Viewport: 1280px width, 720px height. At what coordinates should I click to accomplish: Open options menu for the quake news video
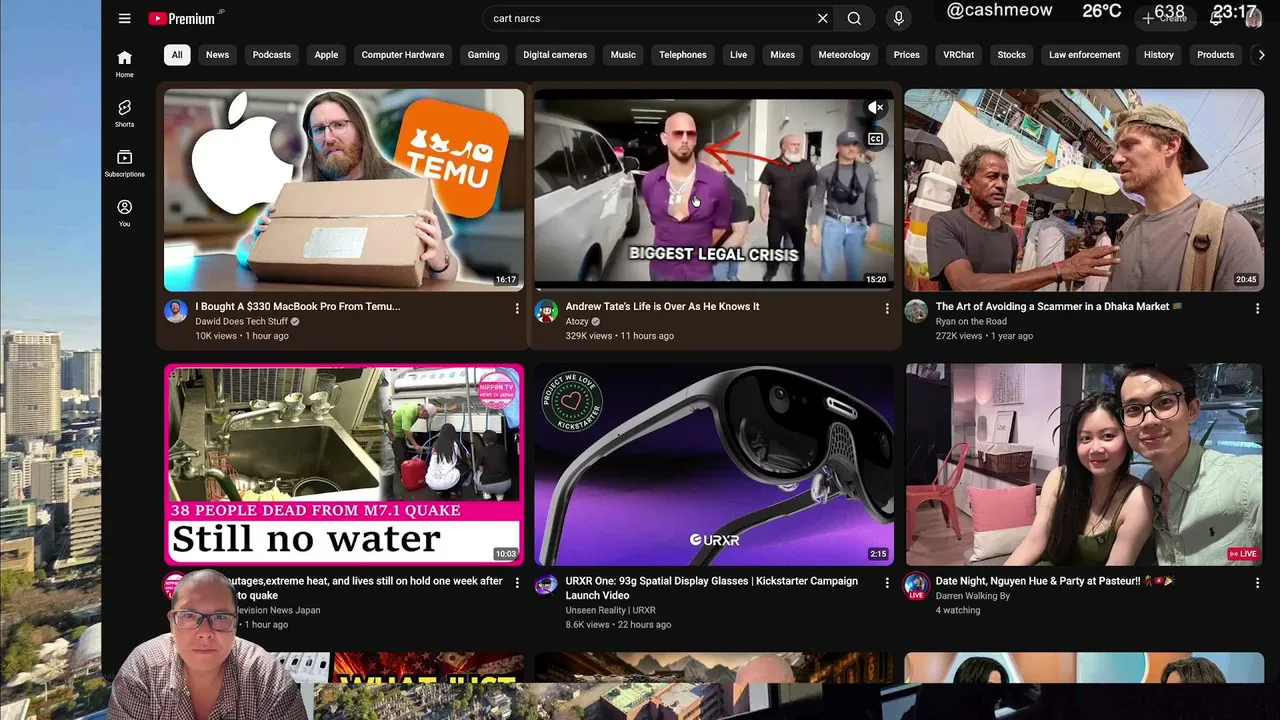click(x=517, y=583)
